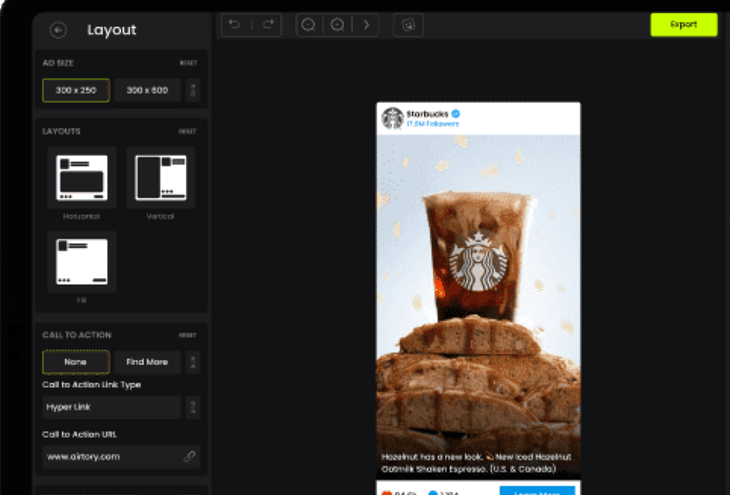Screen dimensions: 730x495
Task: Zoom in on the canvas
Action: pos(338,25)
